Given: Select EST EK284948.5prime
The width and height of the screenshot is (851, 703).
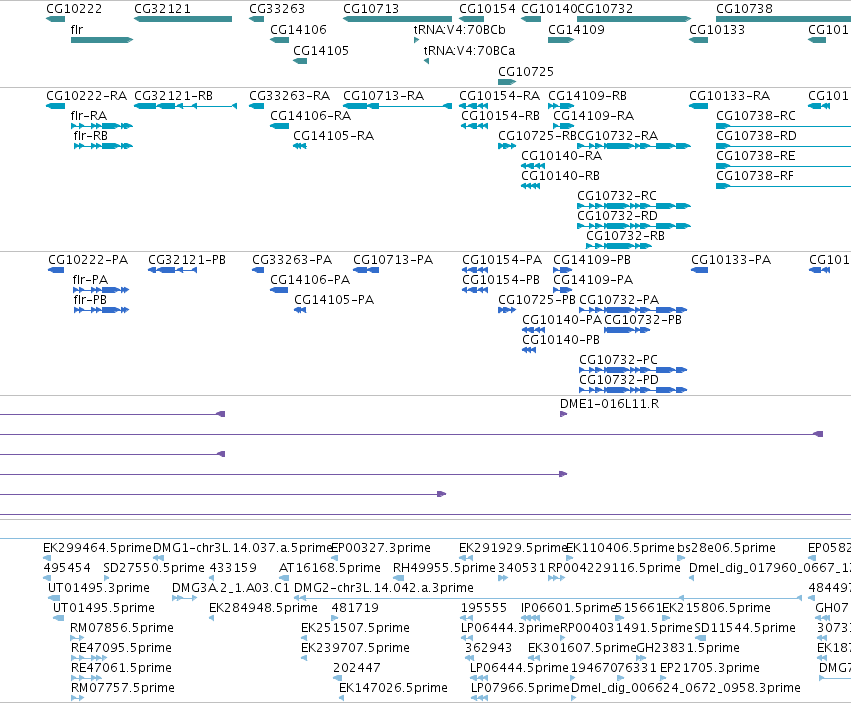Looking at the screenshot, I should click(x=264, y=608).
